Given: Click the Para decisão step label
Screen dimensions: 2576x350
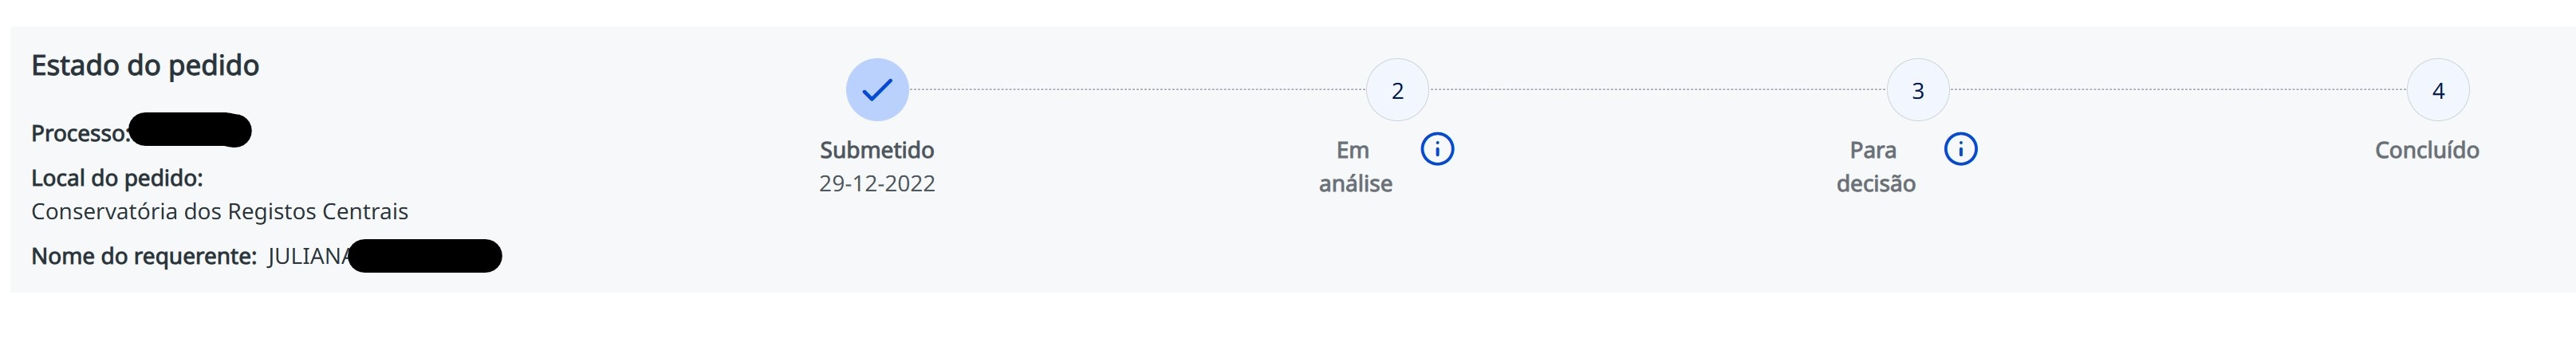Looking at the screenshot, I should [1875, 166].
